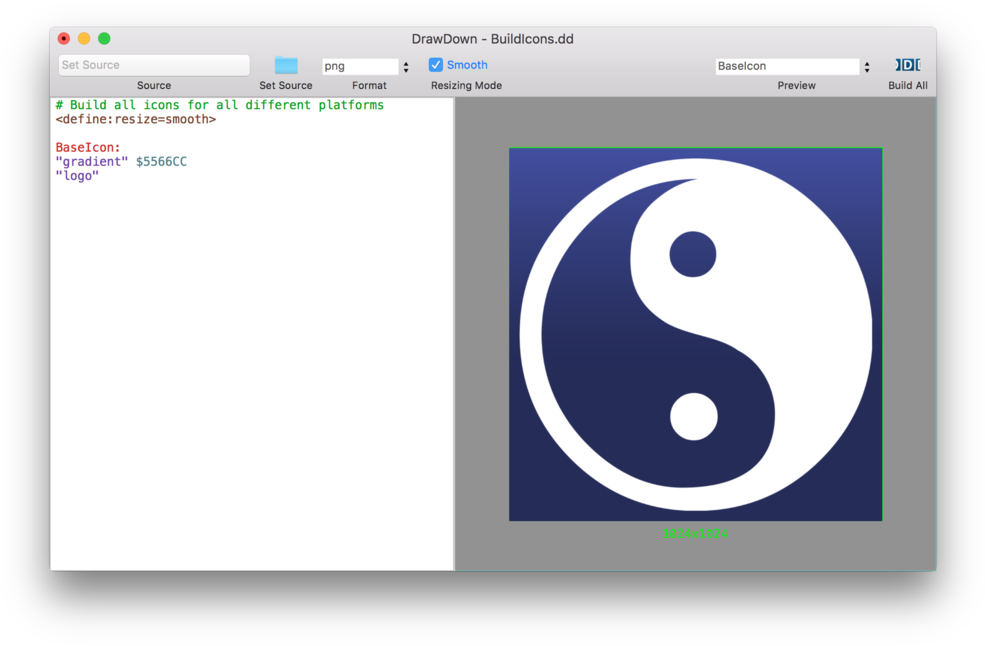Click the Resizing Mode toolbar label

(x=465, y=85)
